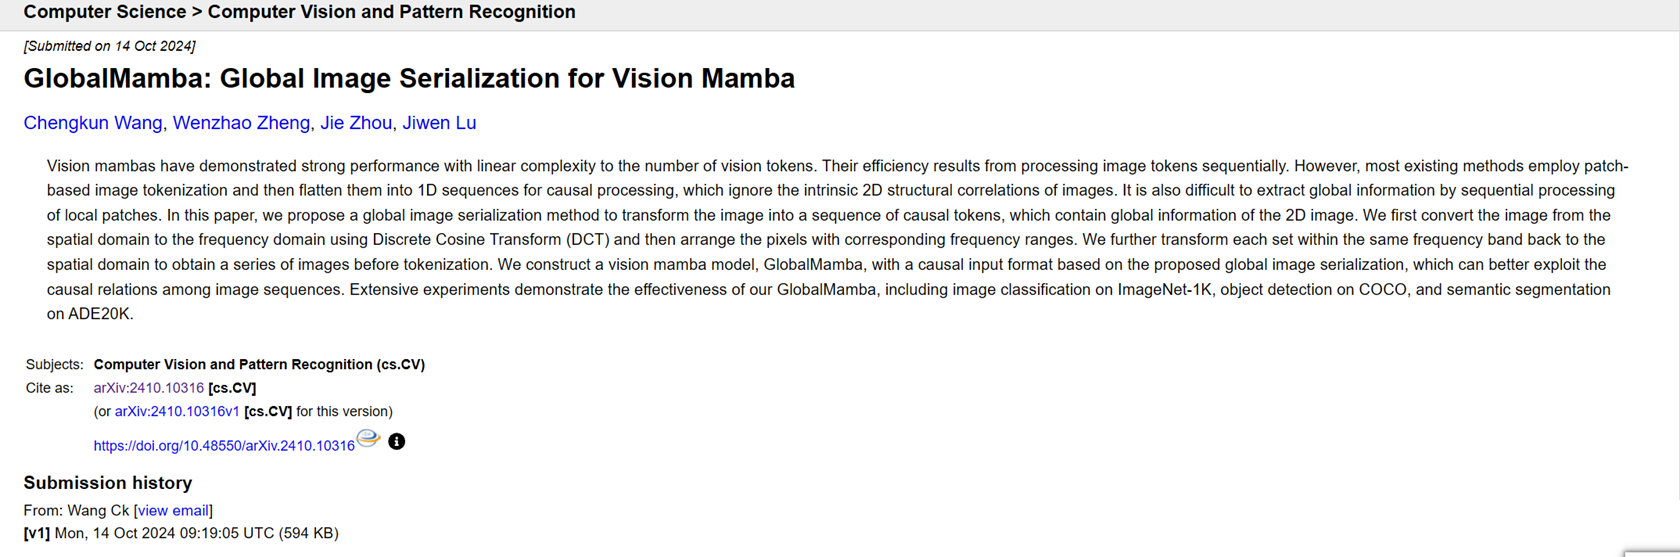Click Computer Vision and Pattern Recognition breadcrumb
The width and height of the screenshot is (1680, 557).
click(392, 12)
